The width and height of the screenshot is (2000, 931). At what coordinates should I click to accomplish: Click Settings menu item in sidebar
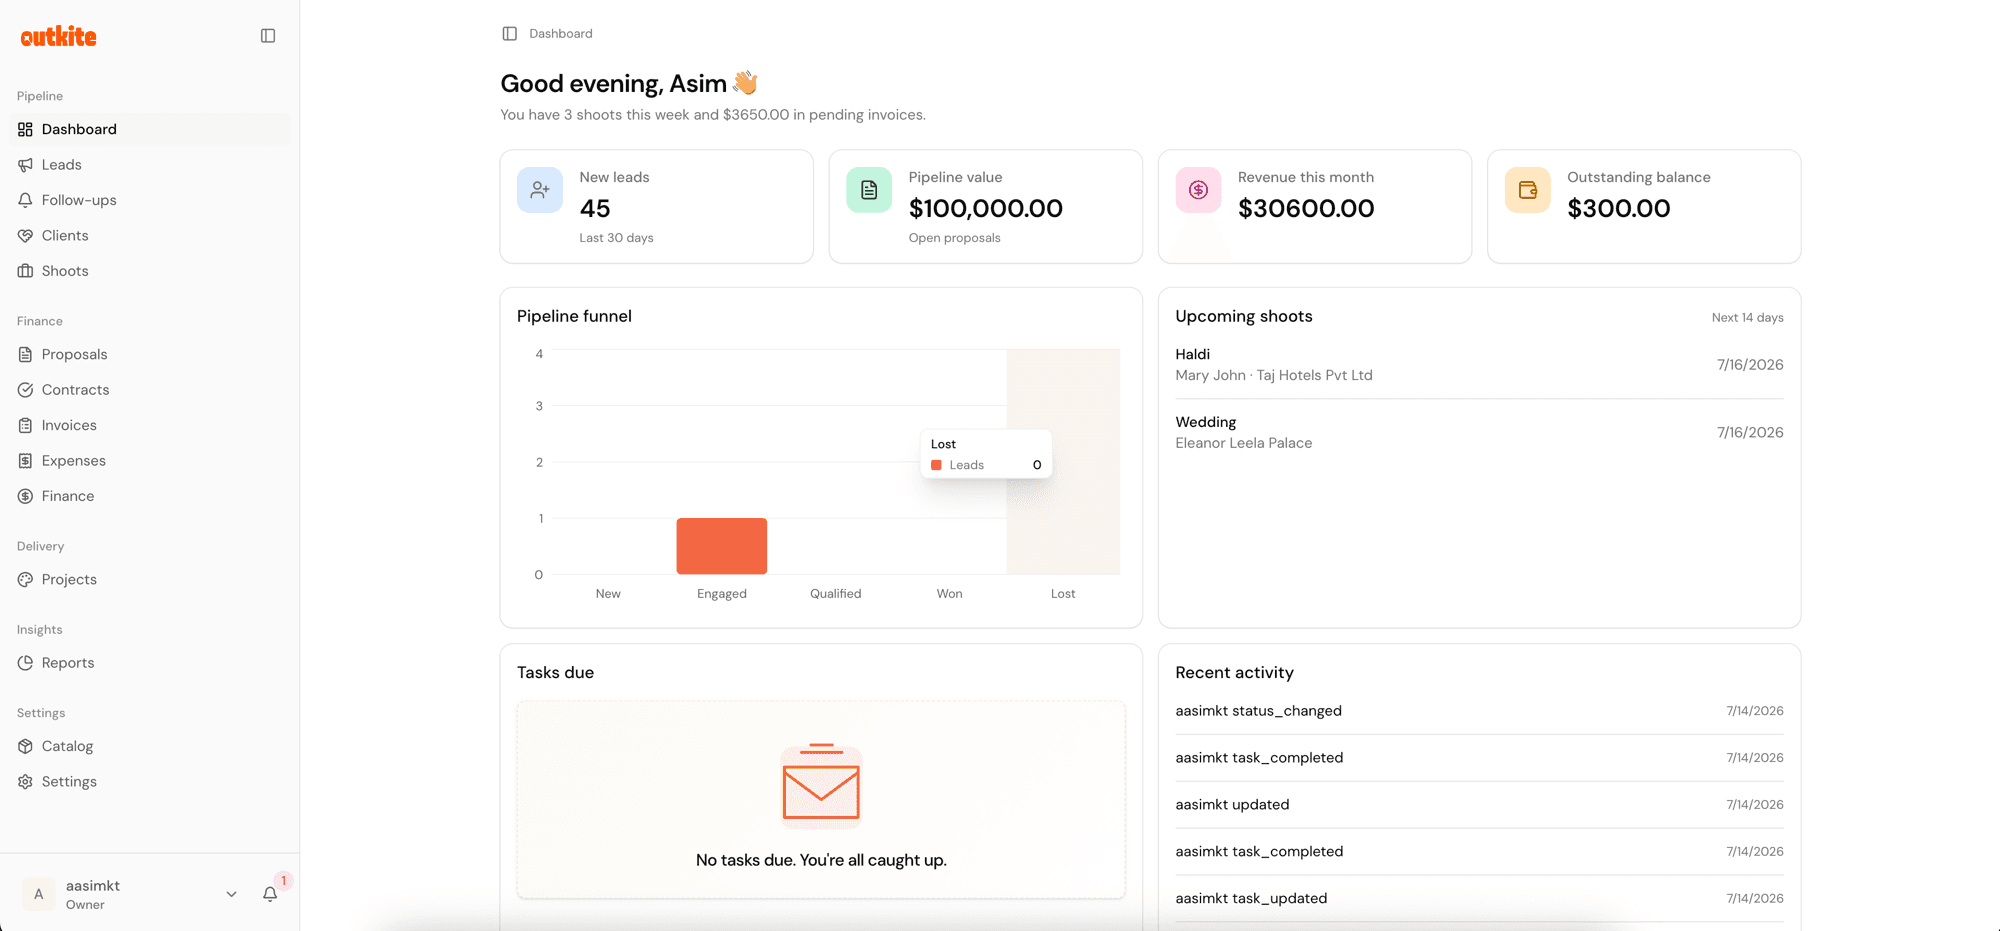pos(150,782)
